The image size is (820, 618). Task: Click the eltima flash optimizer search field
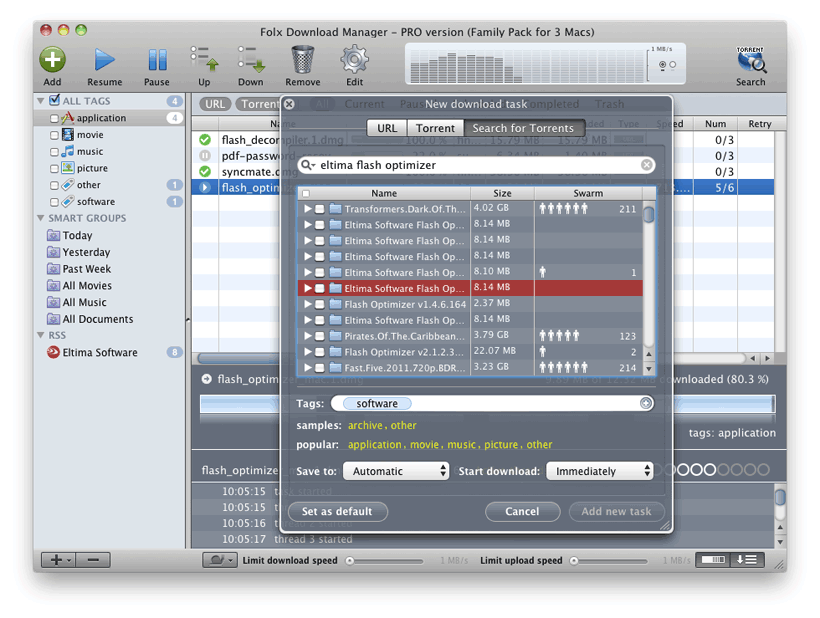pos(476,165)
